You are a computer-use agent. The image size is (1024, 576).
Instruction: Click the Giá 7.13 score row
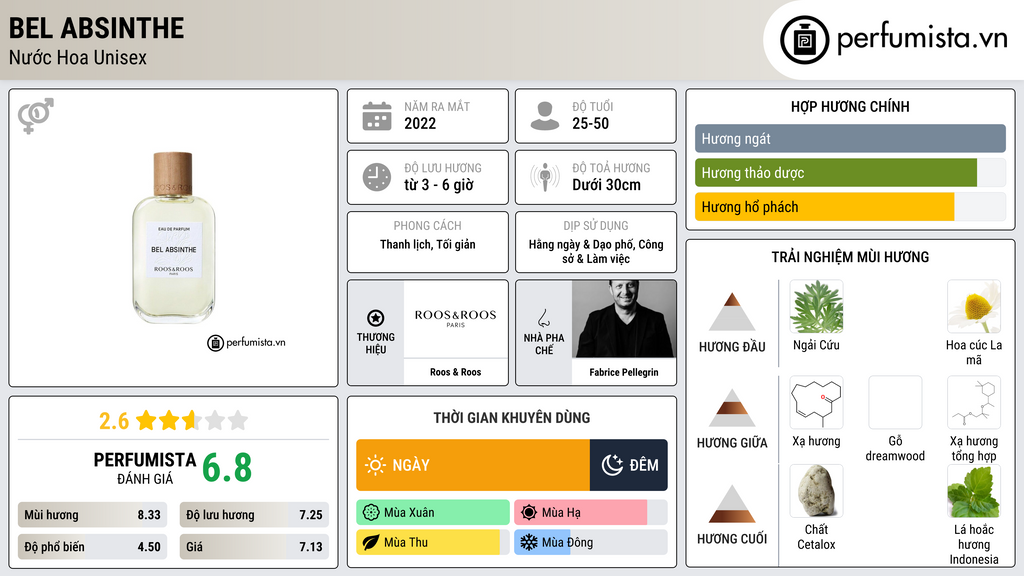pyautogui.click(x=254, y=547)
